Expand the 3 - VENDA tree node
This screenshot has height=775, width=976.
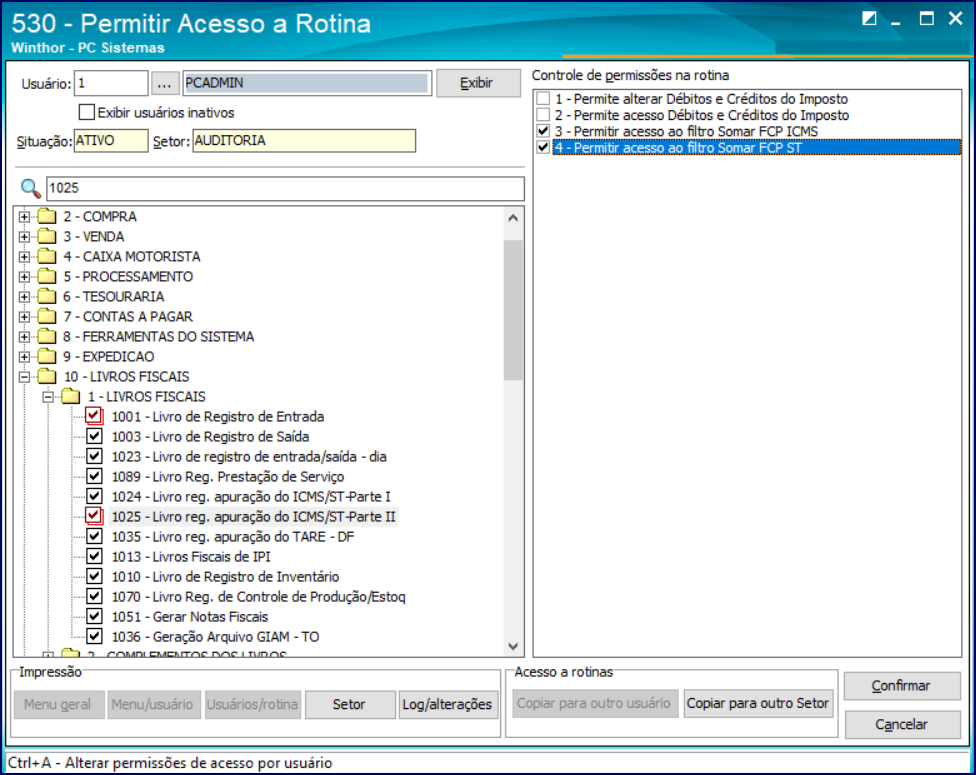click(24, 237)
